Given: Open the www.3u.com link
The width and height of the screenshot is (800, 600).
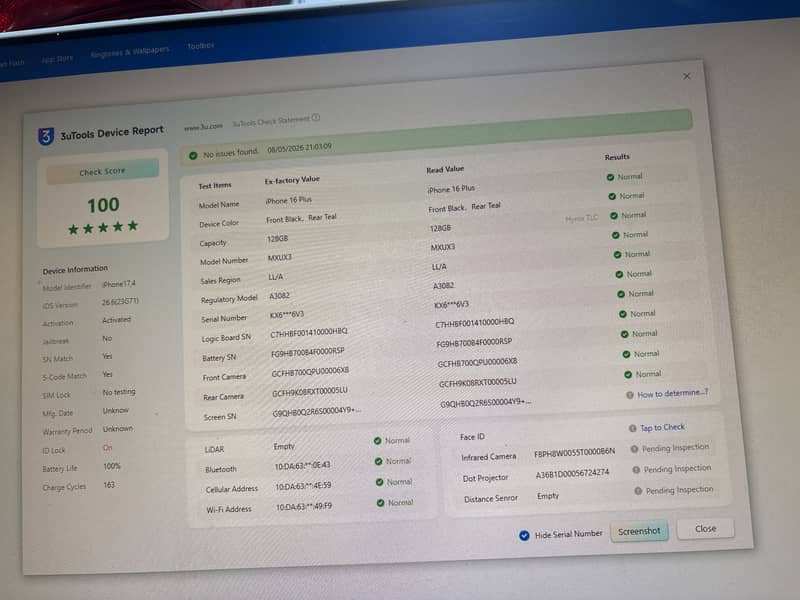Looking at the screenshot, I should (x=203, y=127).
